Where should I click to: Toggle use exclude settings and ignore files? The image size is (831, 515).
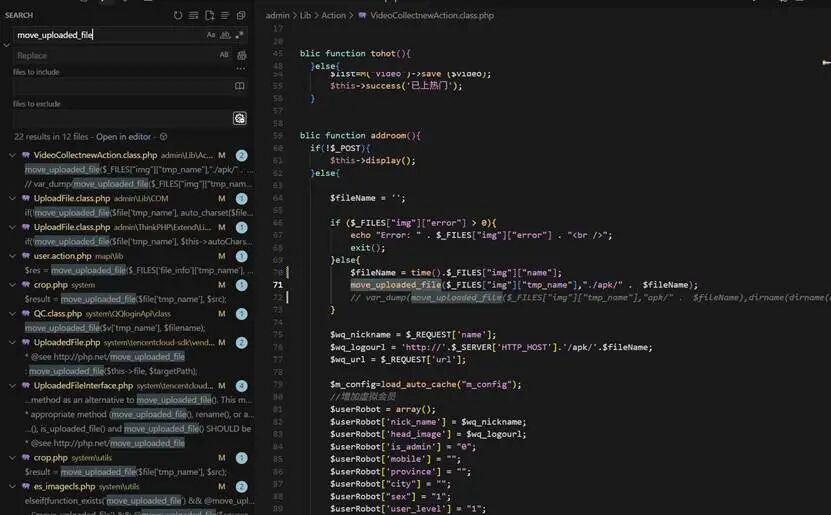click(240, 118)
